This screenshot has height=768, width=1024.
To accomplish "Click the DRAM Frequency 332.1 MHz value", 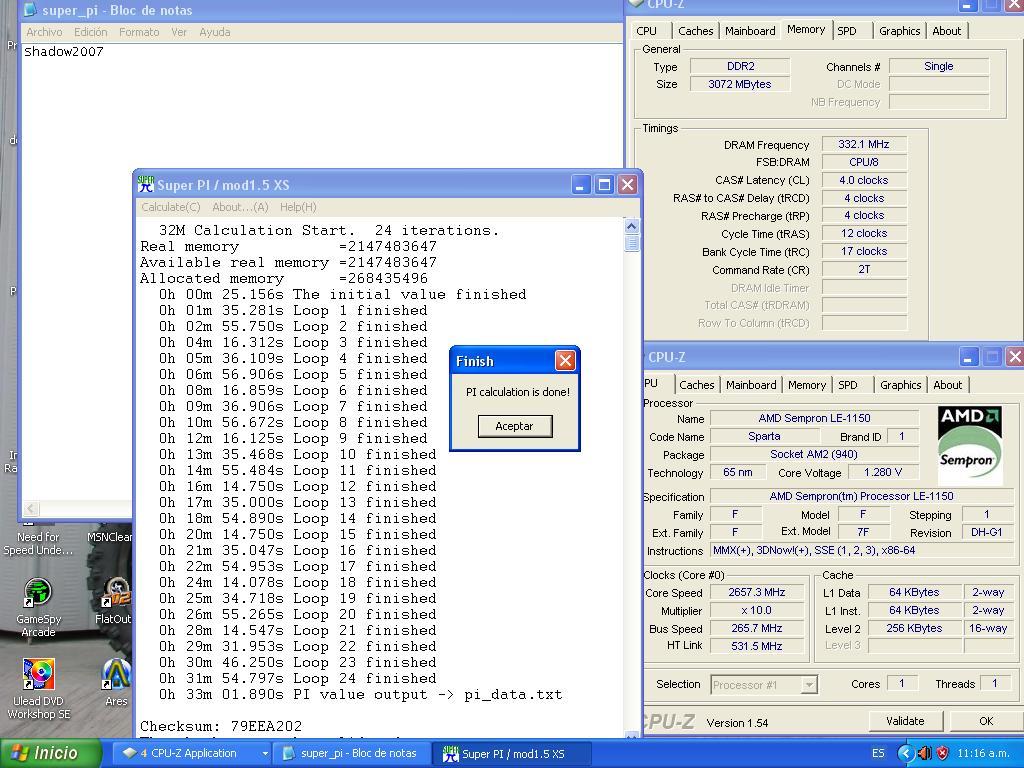I will 864,144.
